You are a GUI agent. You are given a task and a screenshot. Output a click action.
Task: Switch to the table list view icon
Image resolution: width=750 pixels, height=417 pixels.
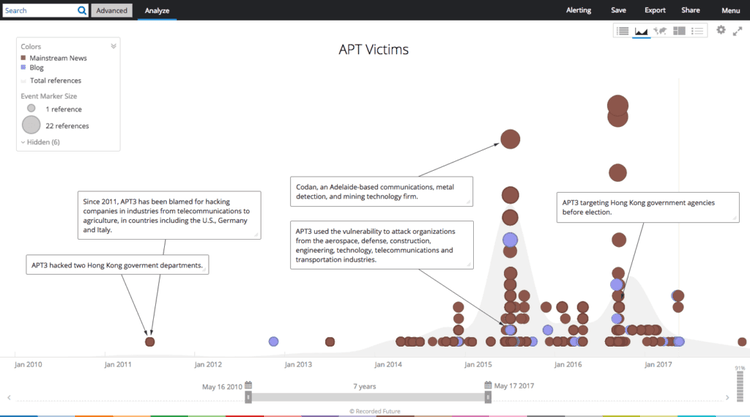623,31
